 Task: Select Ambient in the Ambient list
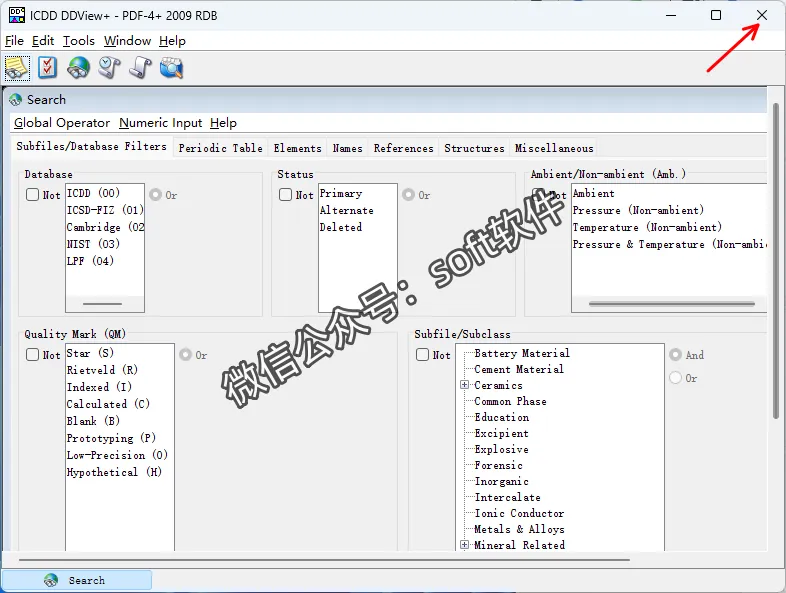[x=594, y=193]
